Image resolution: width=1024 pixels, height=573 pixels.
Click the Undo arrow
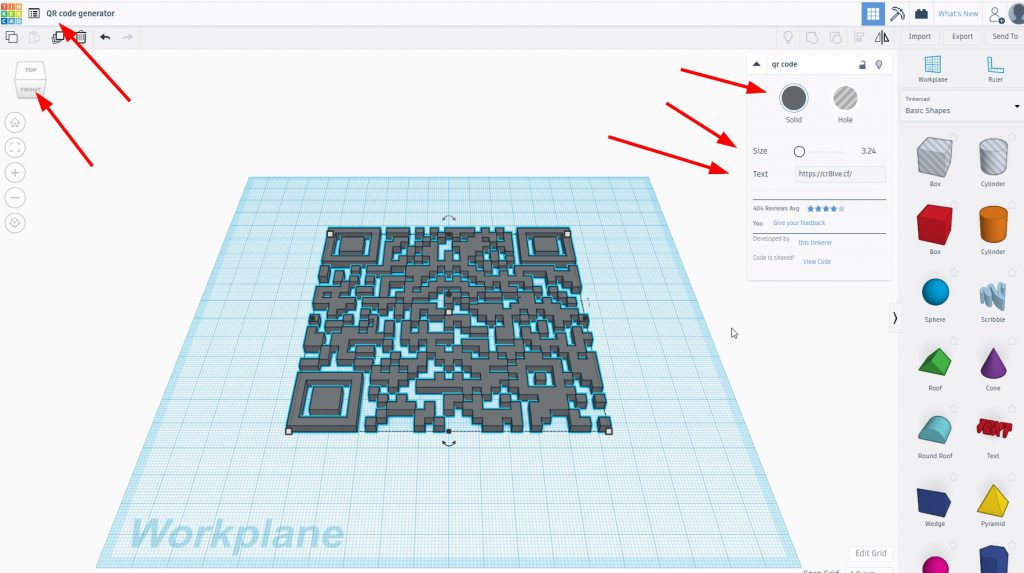(104, 37)
